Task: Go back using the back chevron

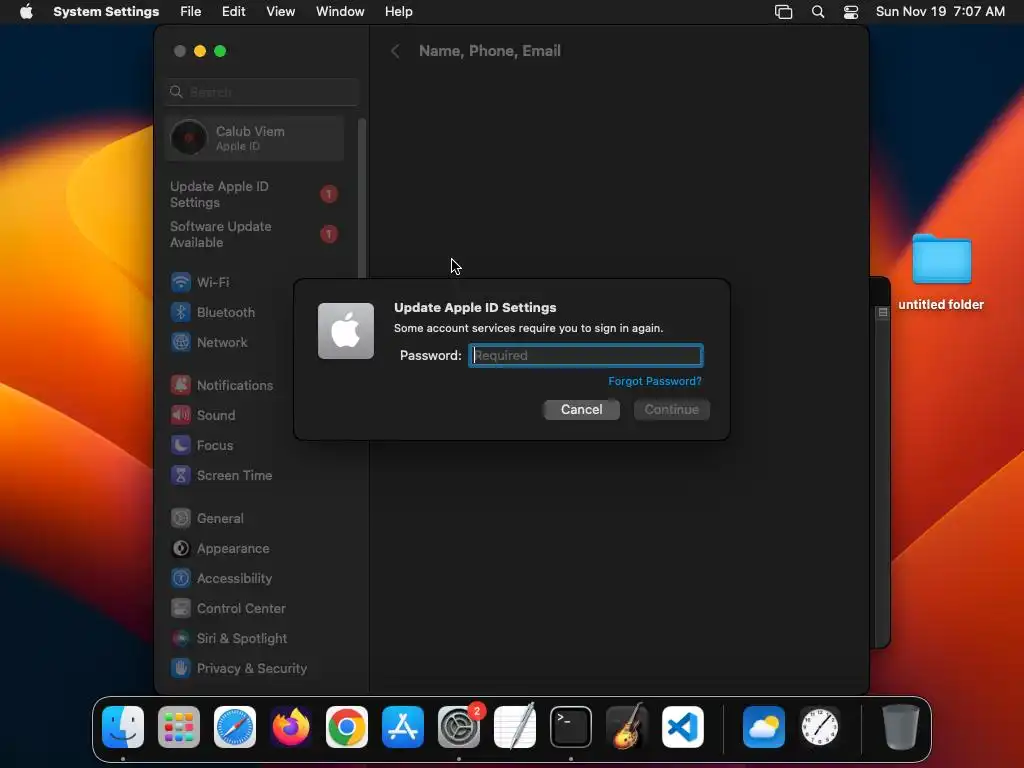Action: (x=395, y=51)
